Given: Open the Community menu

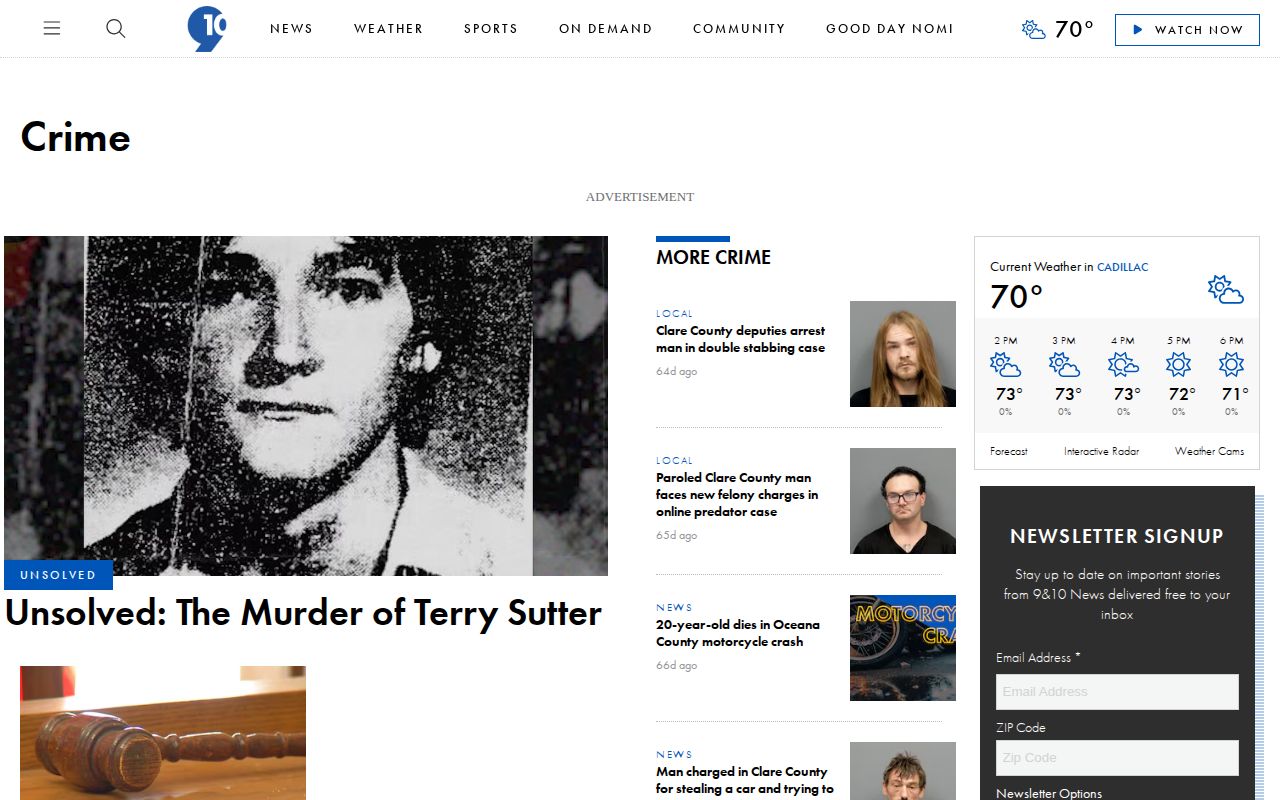Looking at the screenshot, I should pos(739,29).
